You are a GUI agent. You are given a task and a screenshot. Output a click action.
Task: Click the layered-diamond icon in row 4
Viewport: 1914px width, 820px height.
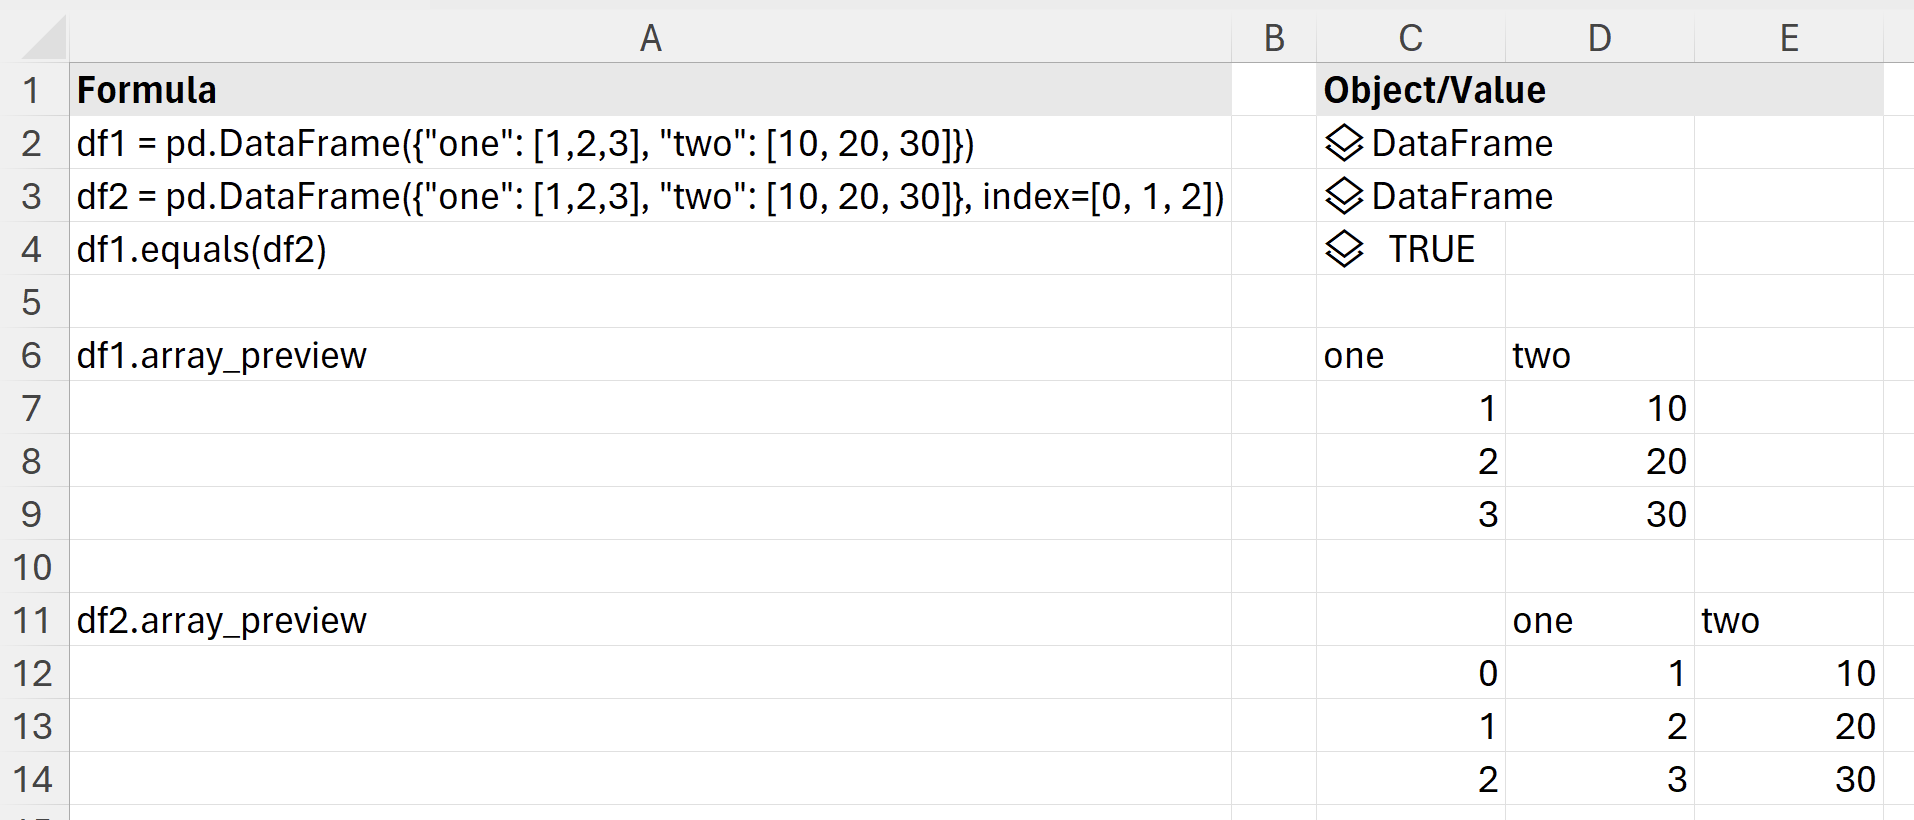click(x=1342, y=249)
